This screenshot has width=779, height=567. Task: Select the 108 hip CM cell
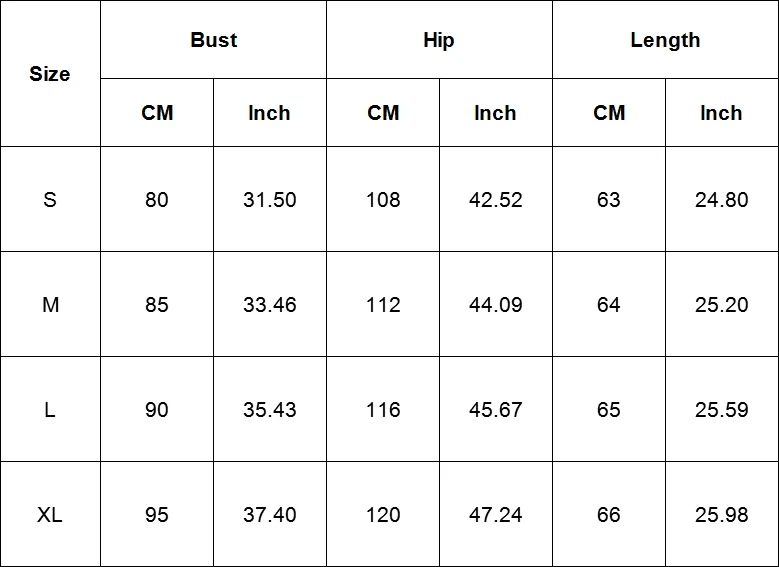383,199
